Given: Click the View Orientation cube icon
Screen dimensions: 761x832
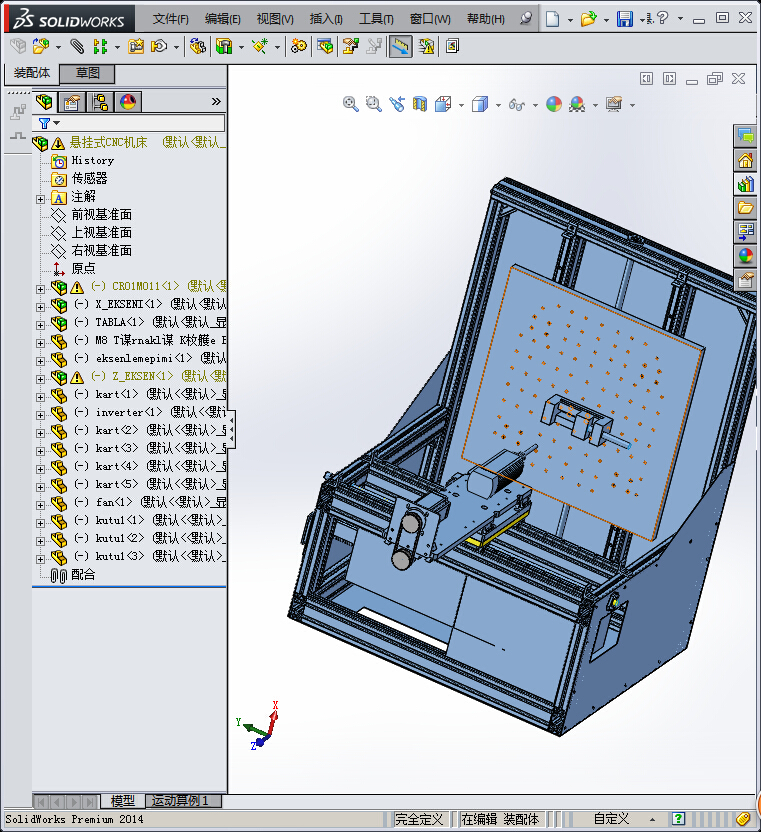Looking at the screenshot, I should pos(443,104).
